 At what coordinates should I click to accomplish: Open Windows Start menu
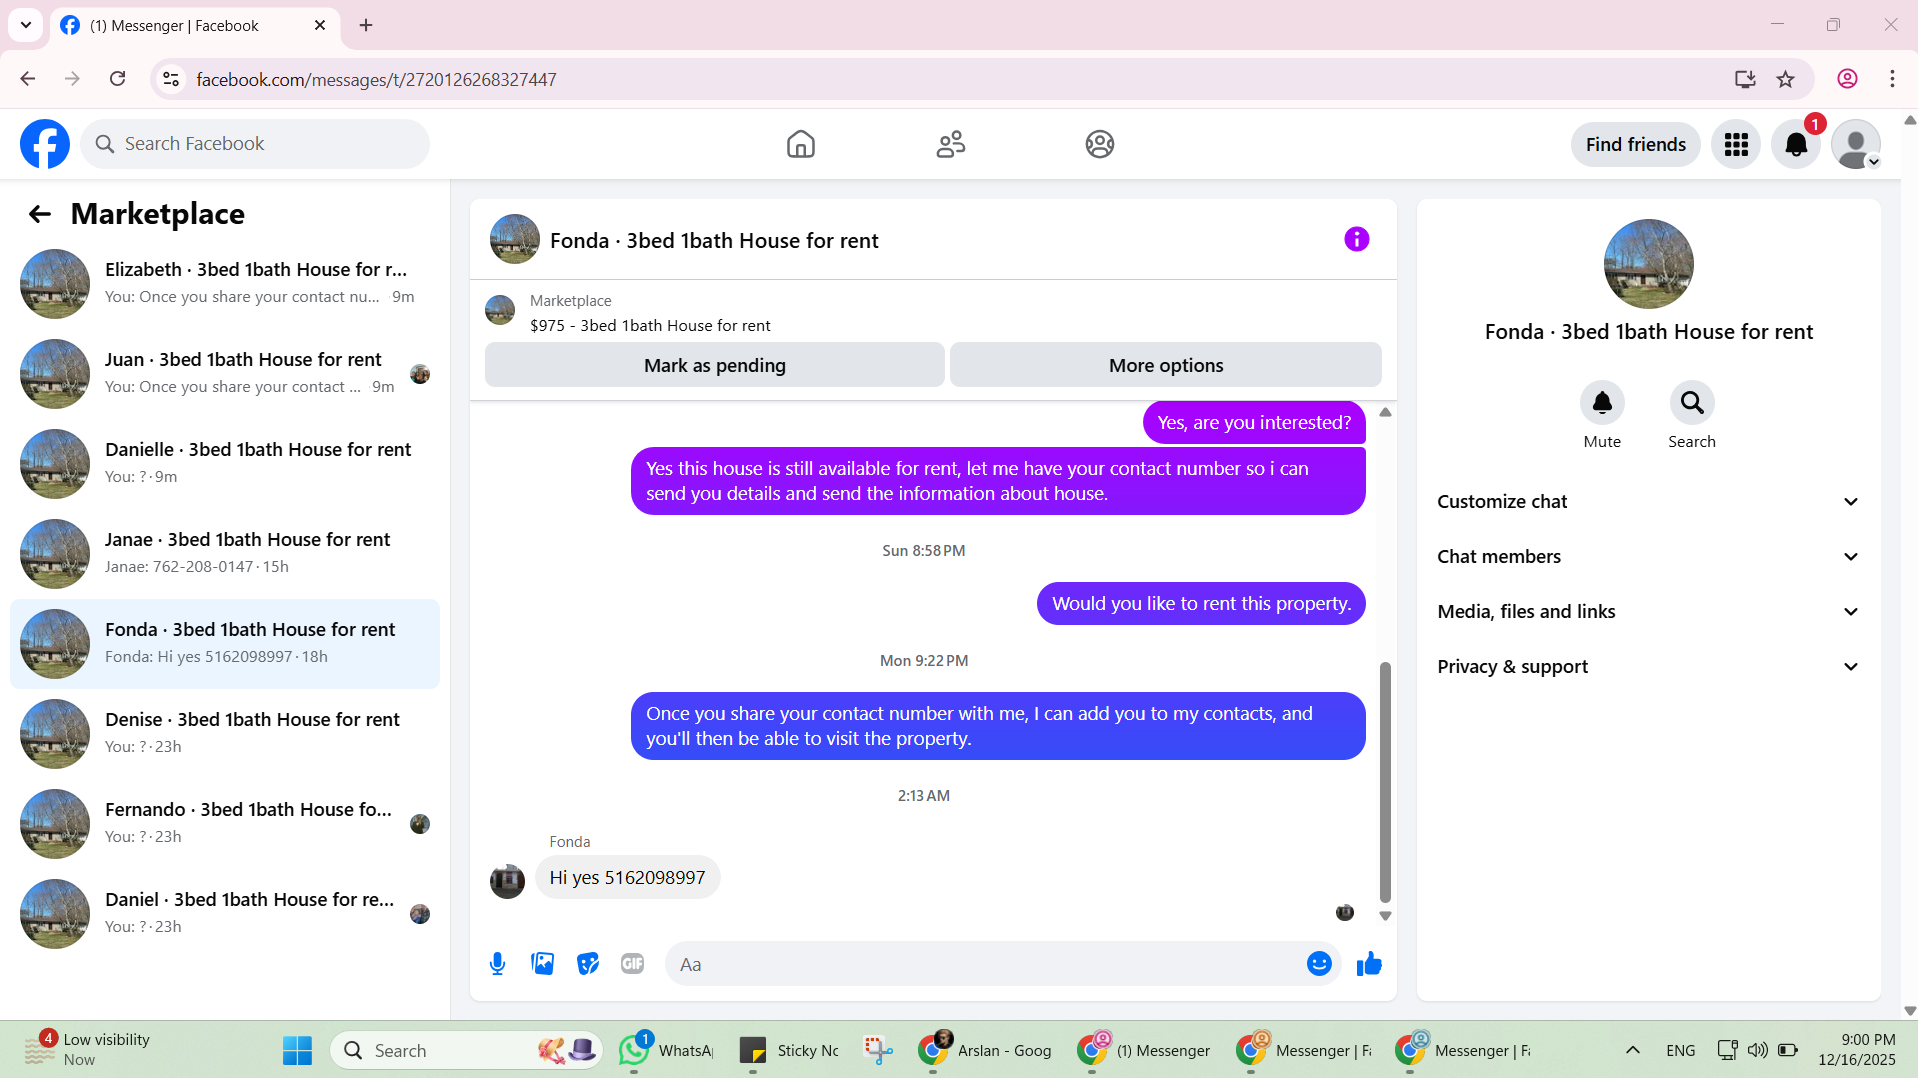[297, 1051]
